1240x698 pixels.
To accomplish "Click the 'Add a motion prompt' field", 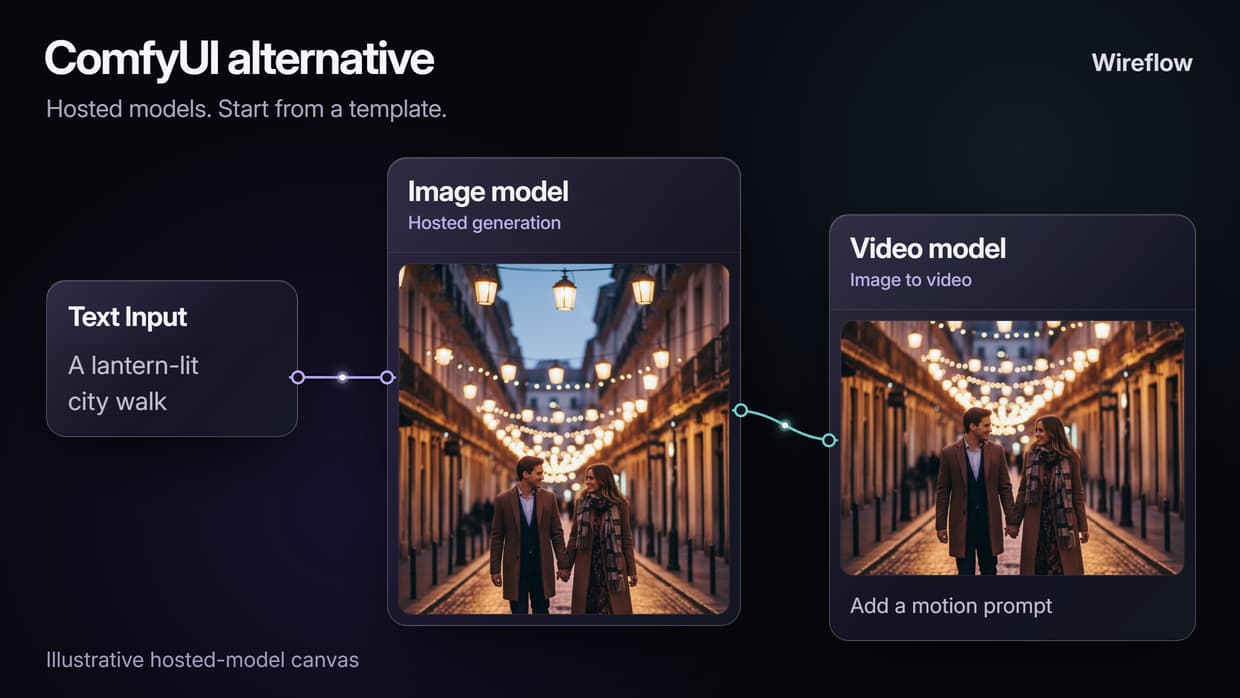I will 951,606.
